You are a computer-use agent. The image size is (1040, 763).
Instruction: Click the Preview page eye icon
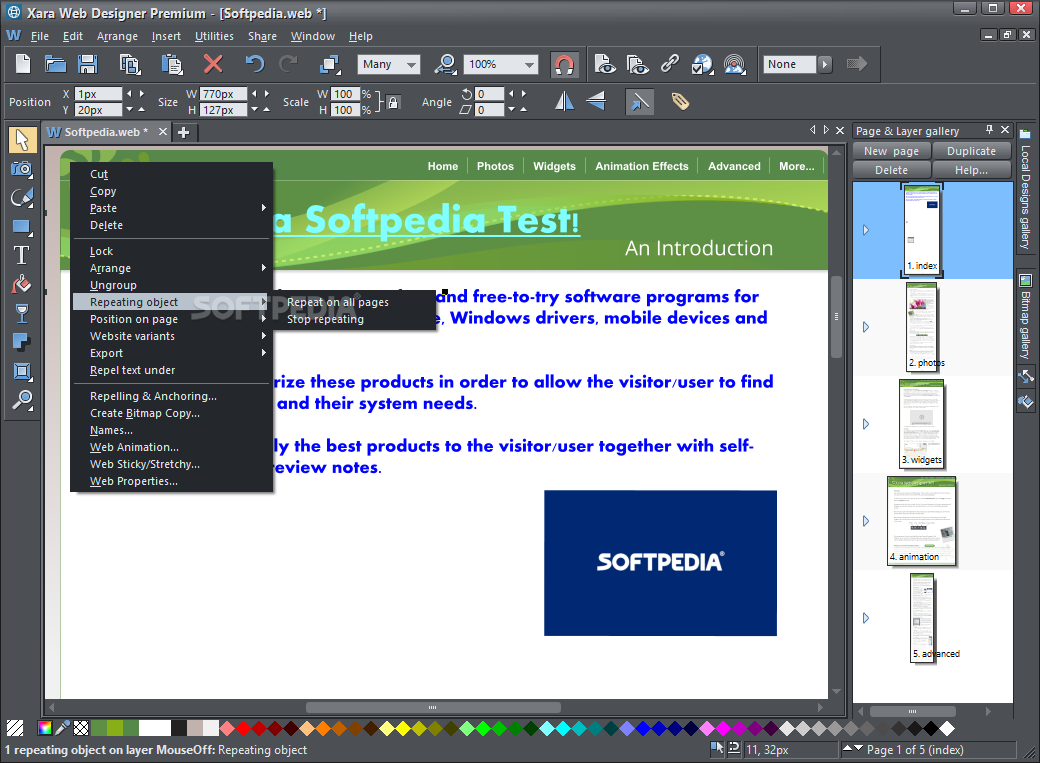coord(604,64)
